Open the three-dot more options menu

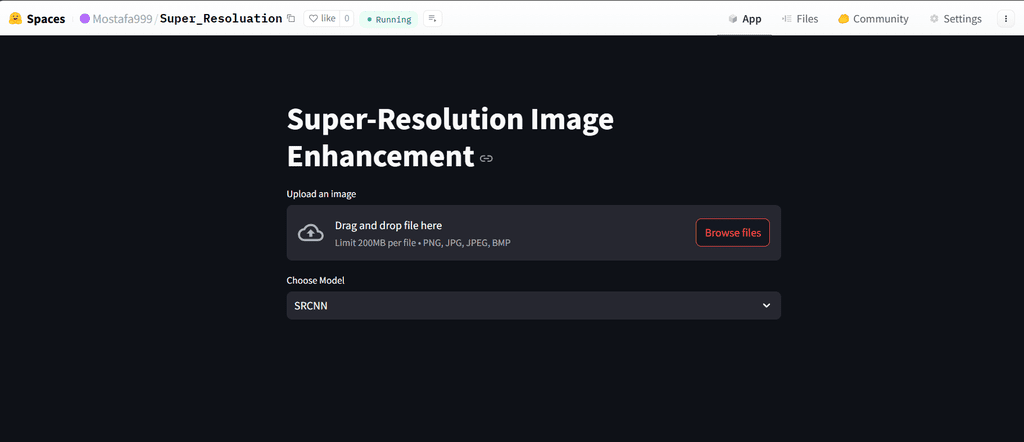tap(1006, 19)
